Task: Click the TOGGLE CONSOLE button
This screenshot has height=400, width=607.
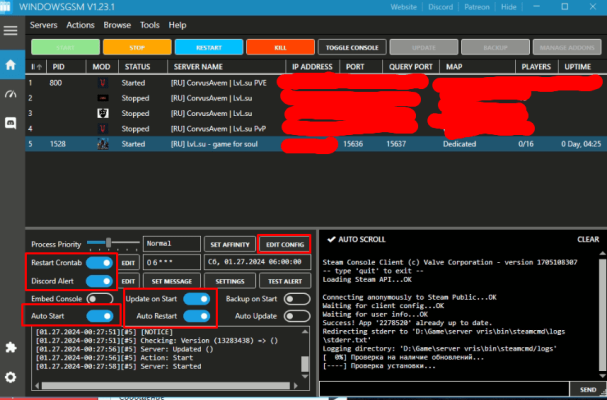Action: click(352, 47)
